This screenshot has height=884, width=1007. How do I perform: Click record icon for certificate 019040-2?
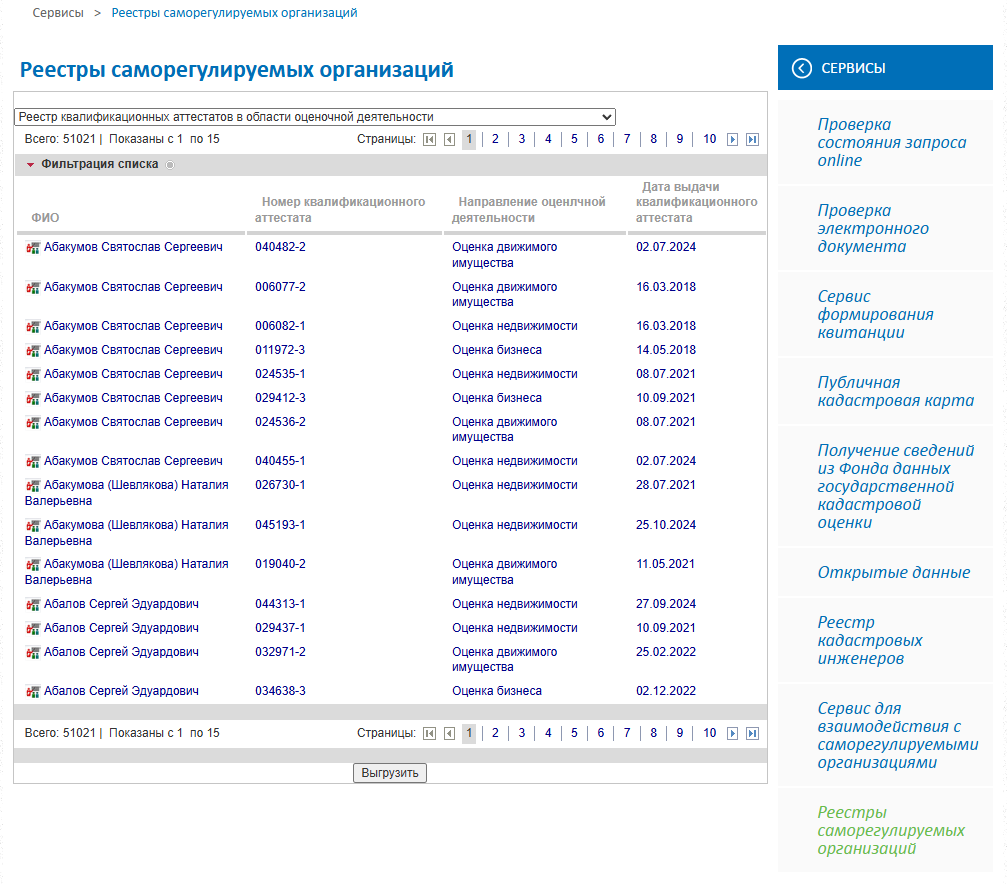point(33,565)
